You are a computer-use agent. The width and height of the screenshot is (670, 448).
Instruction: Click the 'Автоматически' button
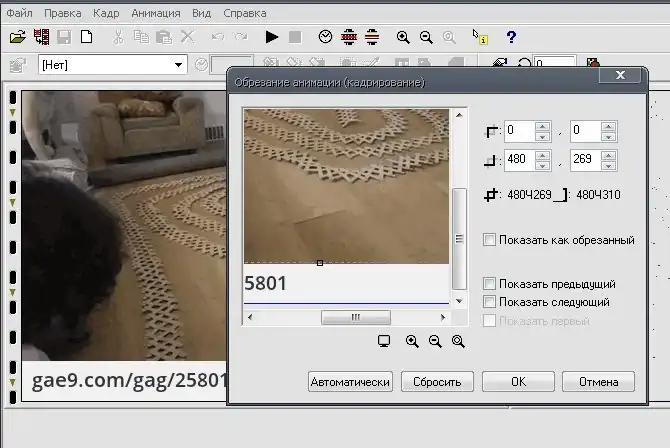tap(350, 382)
